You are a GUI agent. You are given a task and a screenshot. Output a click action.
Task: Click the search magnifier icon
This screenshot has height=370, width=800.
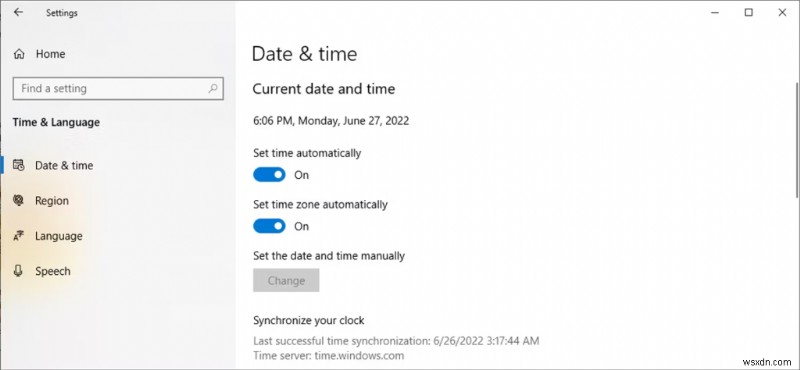click(x=213, y=88)
